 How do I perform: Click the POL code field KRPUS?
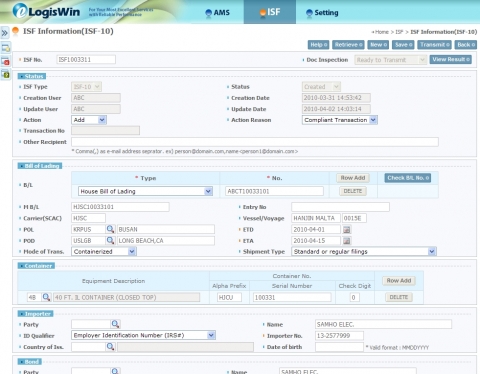[x=88, y=229]
